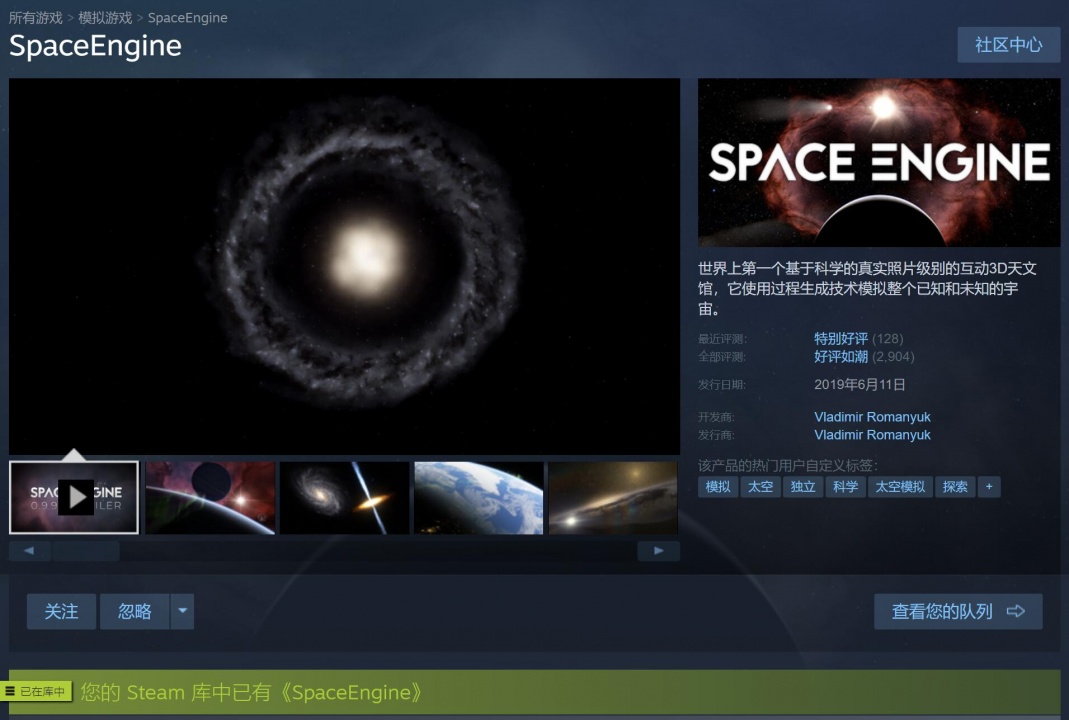Click the thumbnail strip scrollbar handle
This screenshot has height=720, width=1069.
(86, 551)
